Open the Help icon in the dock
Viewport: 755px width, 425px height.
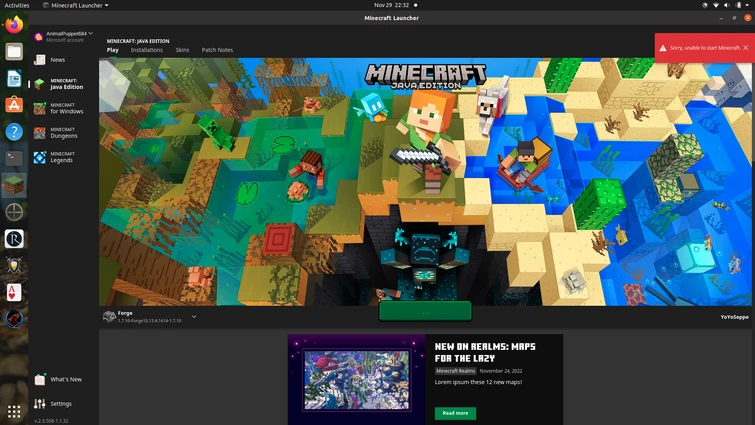[x=14, y=131]
